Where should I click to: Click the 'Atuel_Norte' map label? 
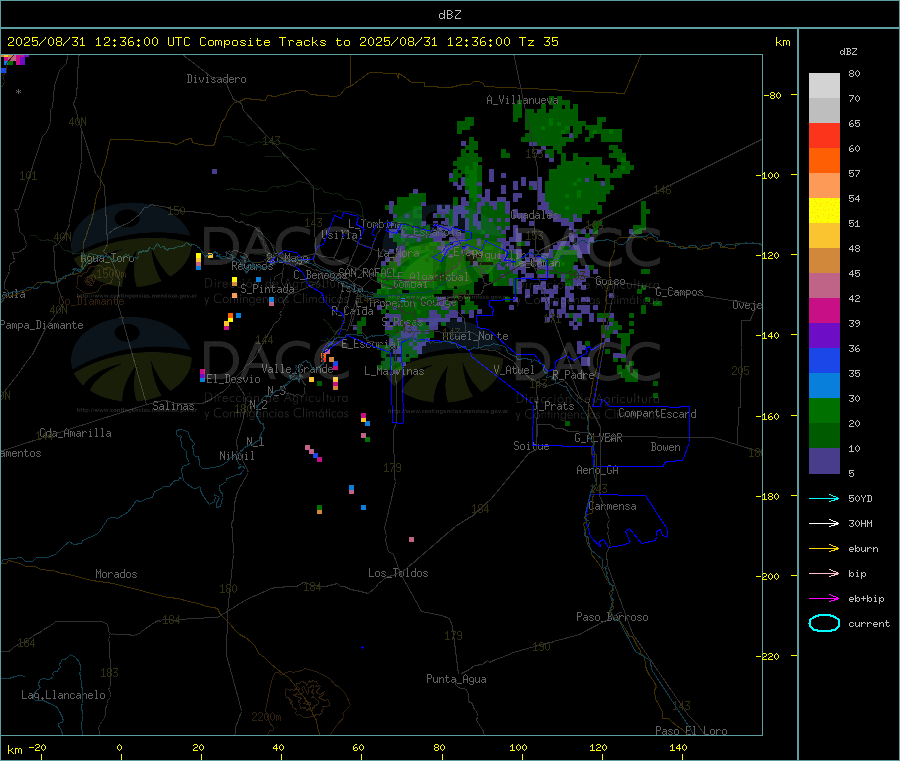pos(475,336)
